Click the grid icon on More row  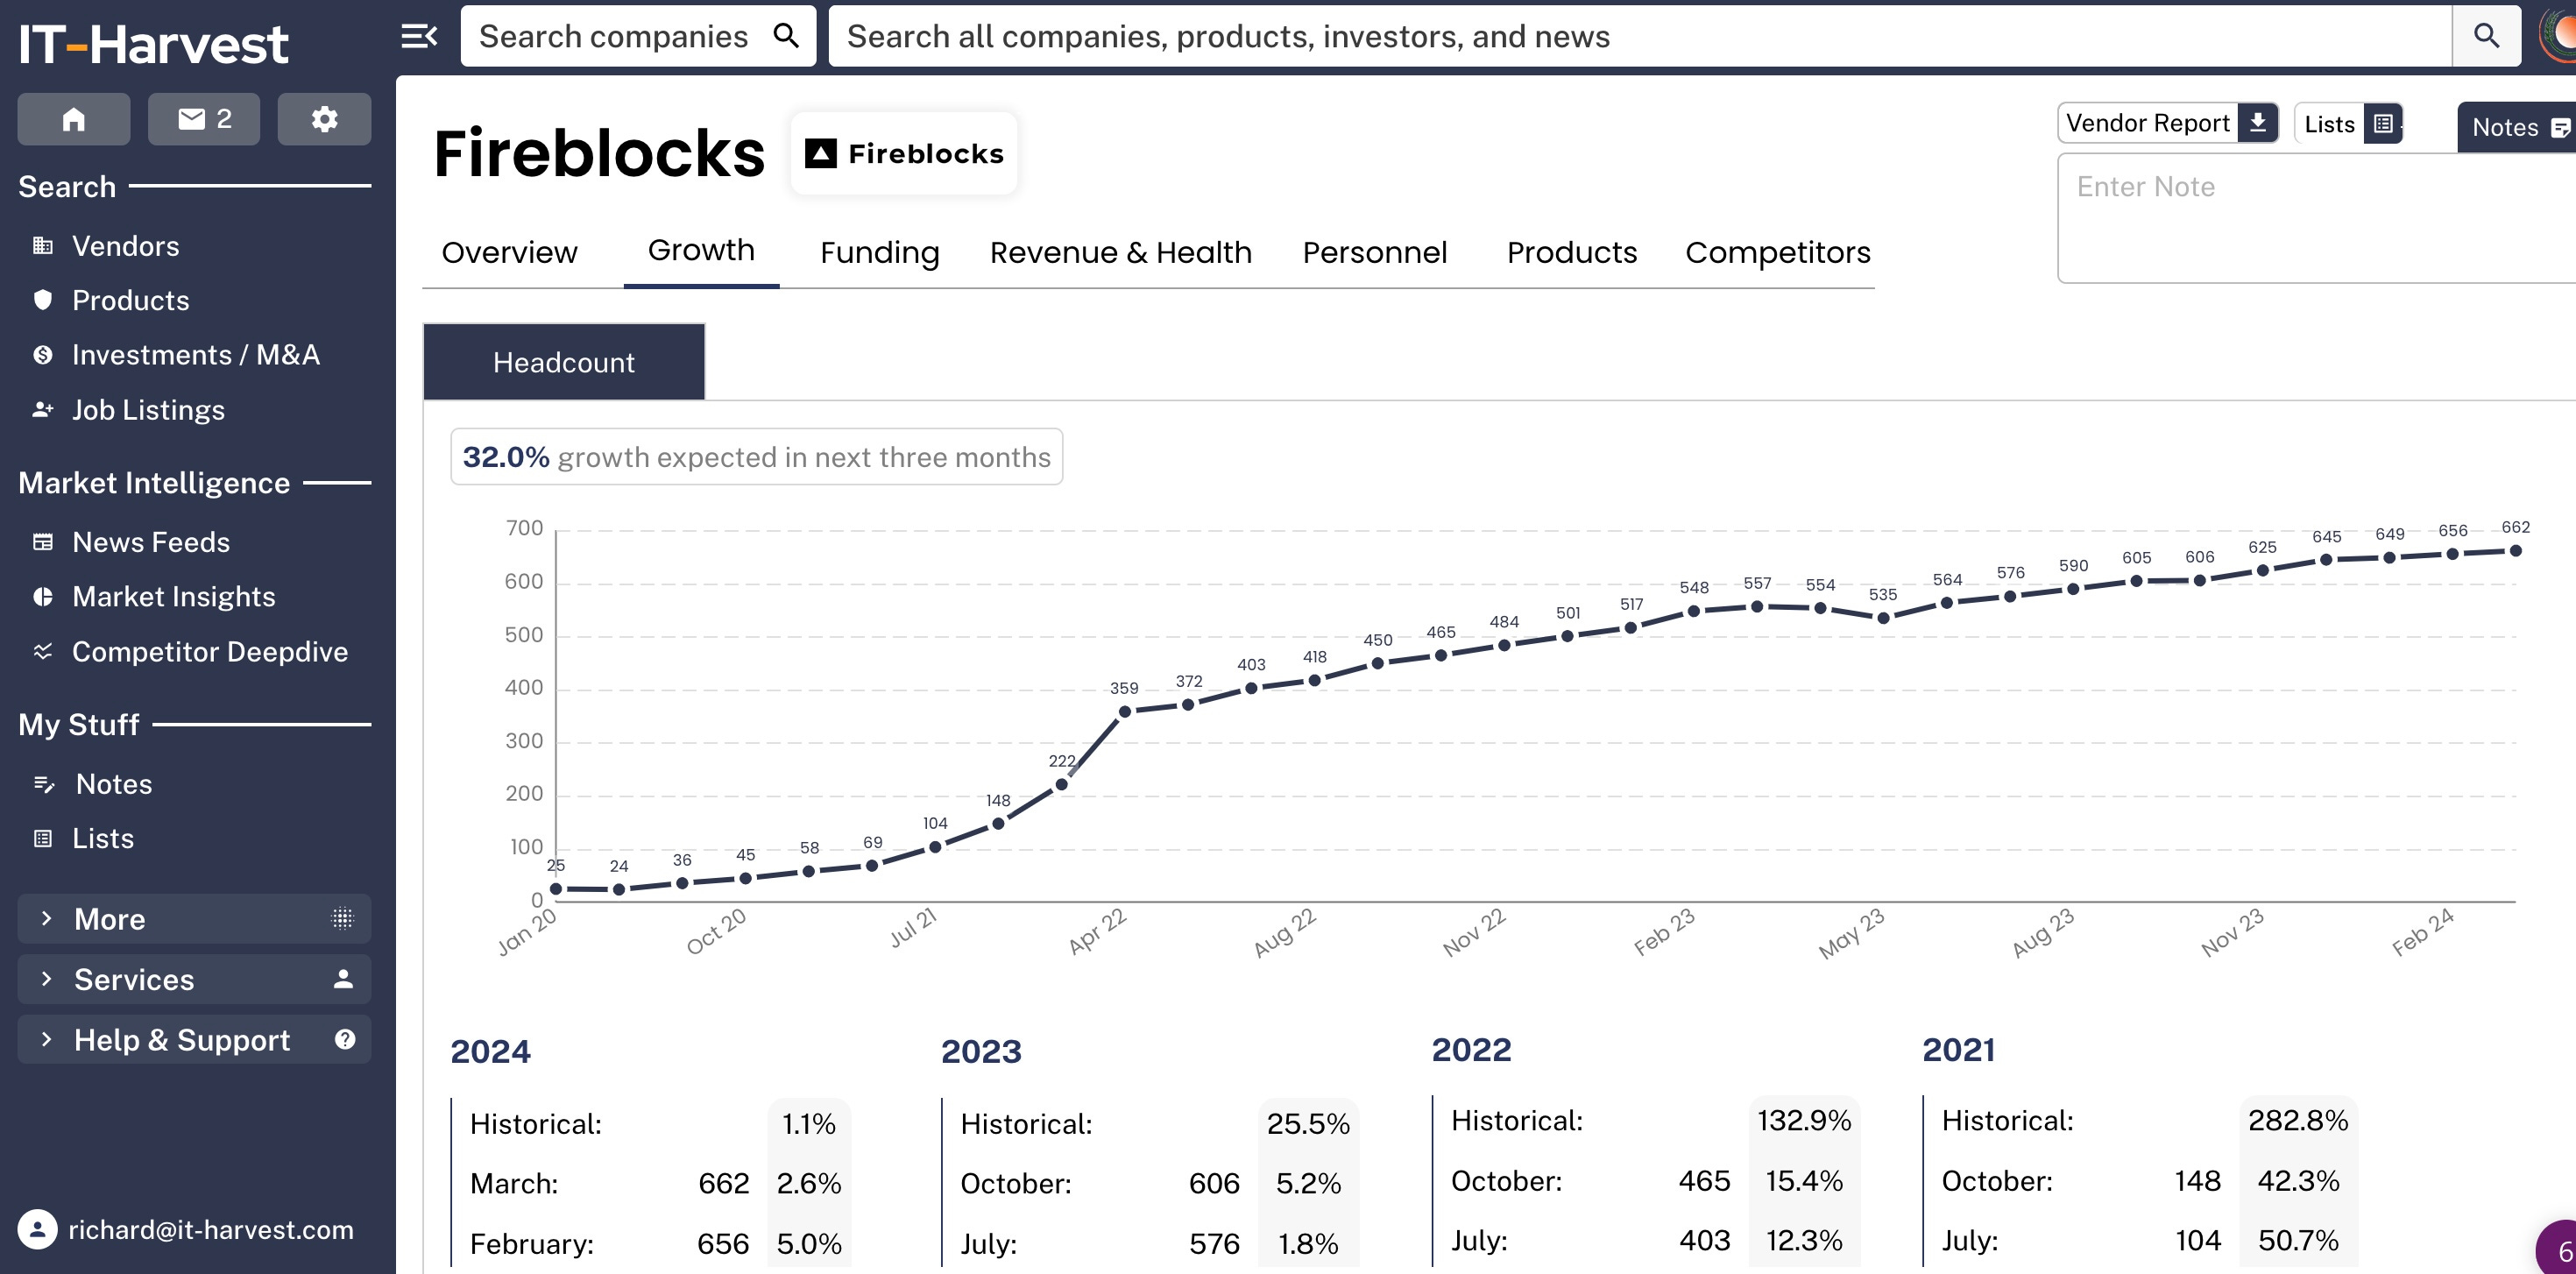342,918
